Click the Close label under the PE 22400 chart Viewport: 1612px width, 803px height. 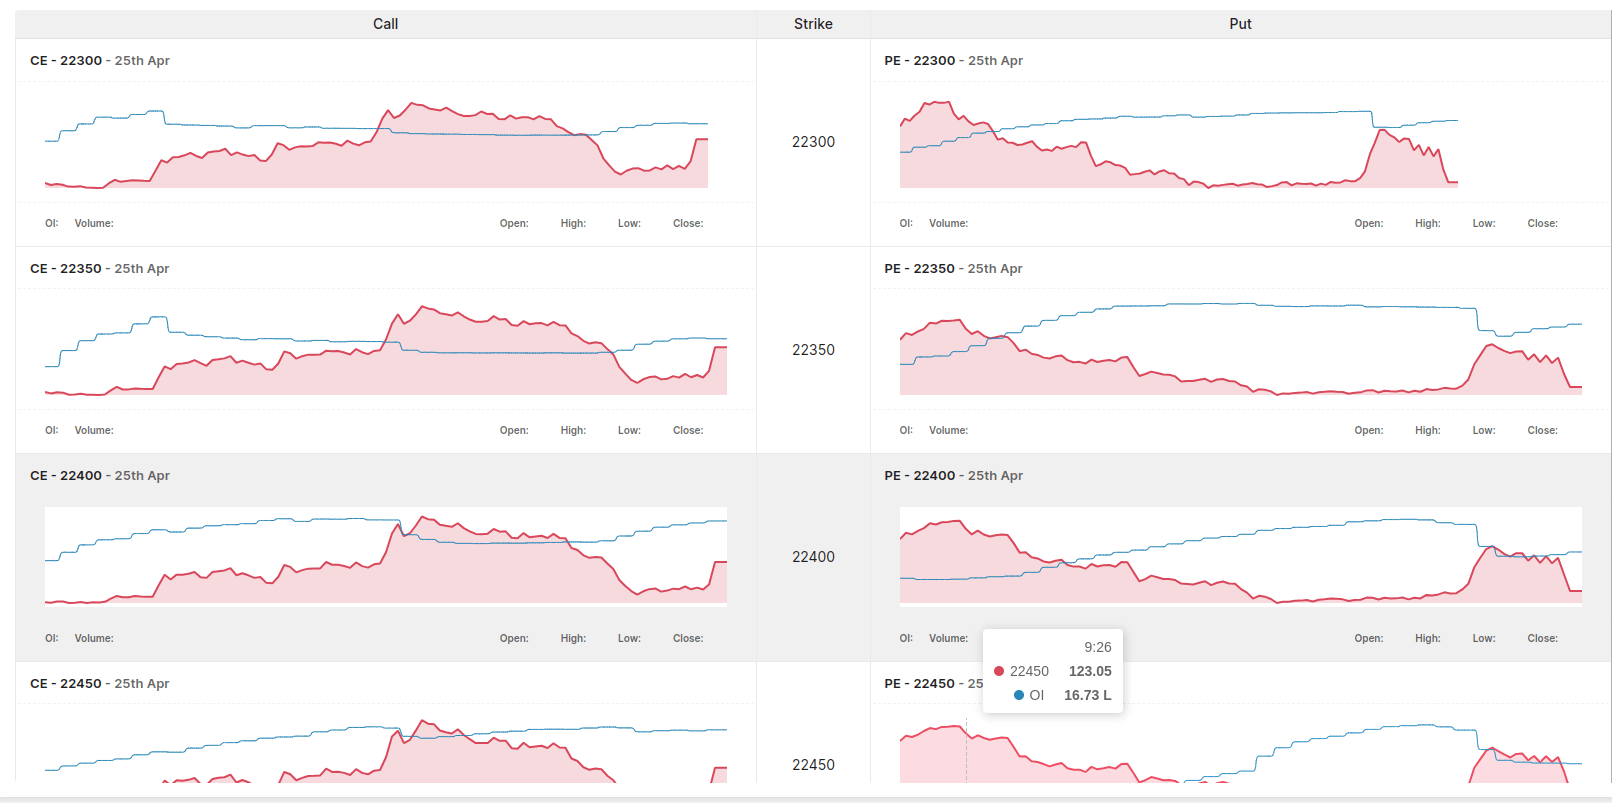tap(1542, 638)
